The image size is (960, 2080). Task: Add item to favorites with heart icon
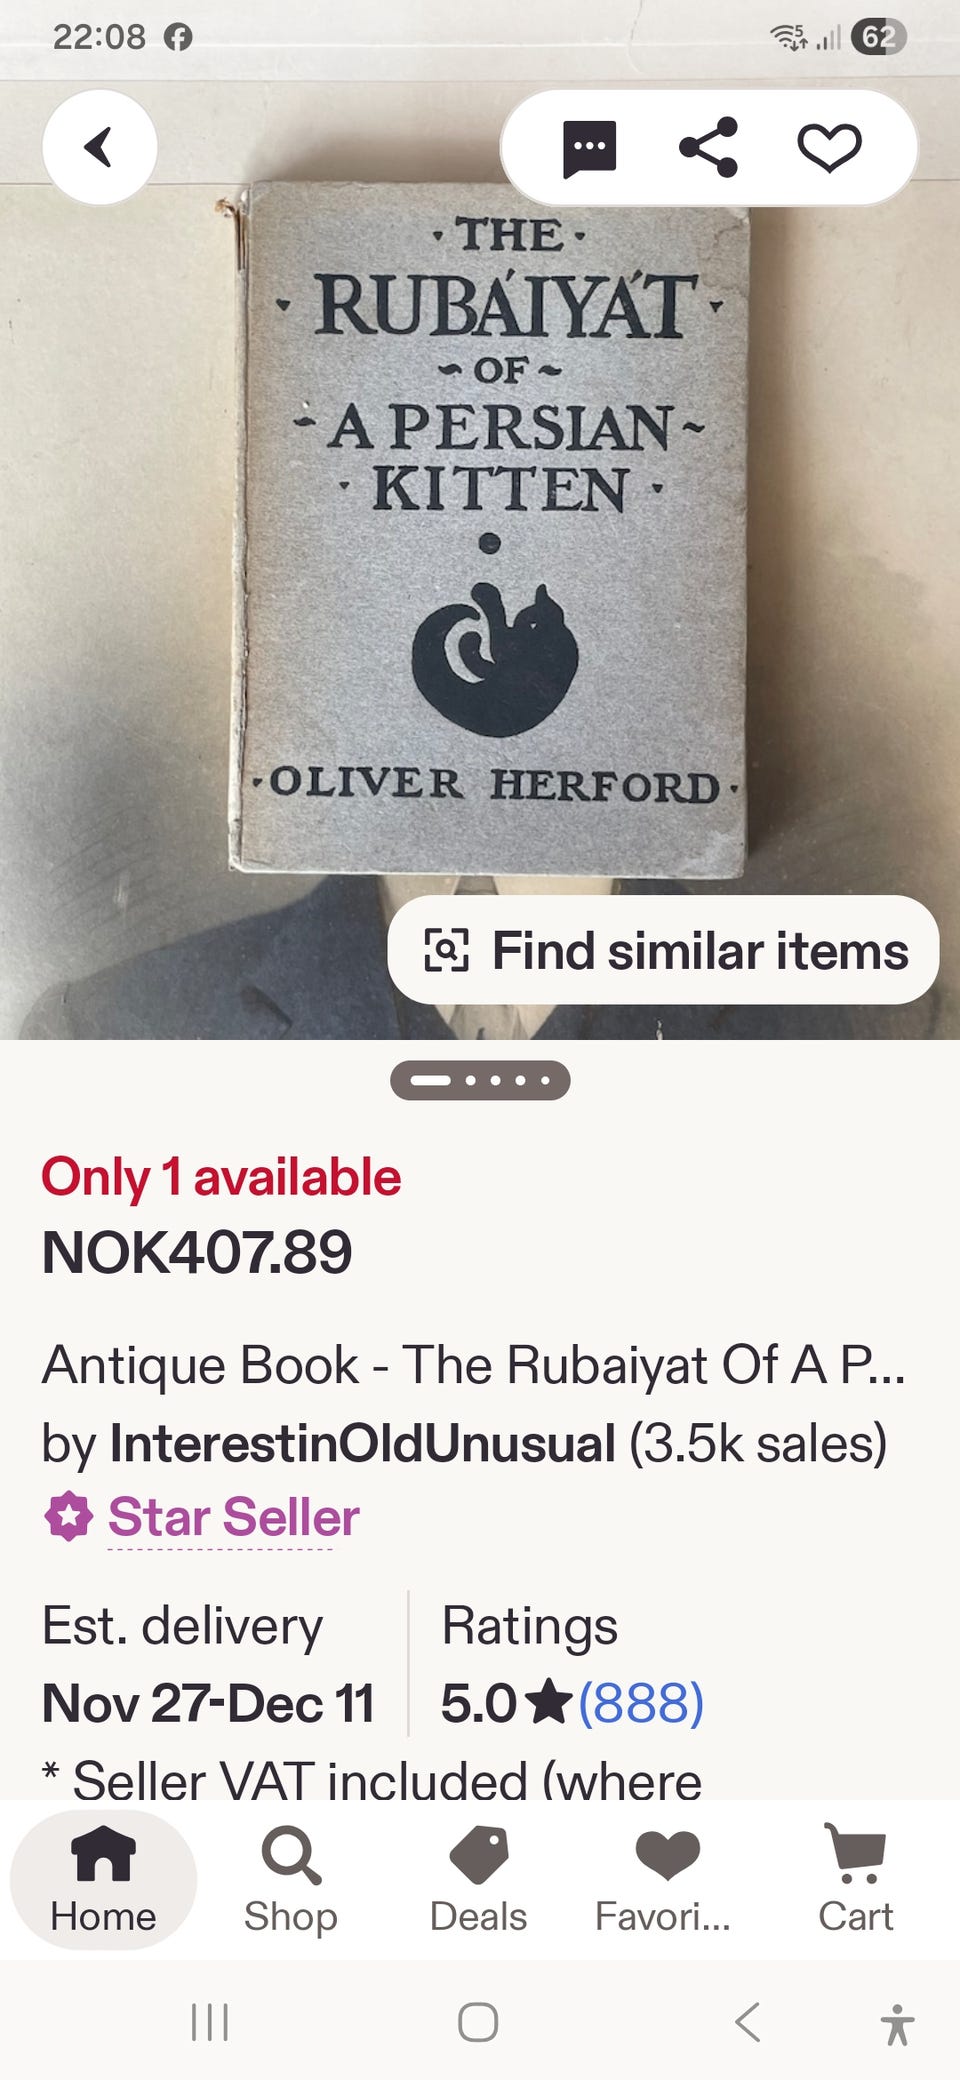click(x=829, y=148)
